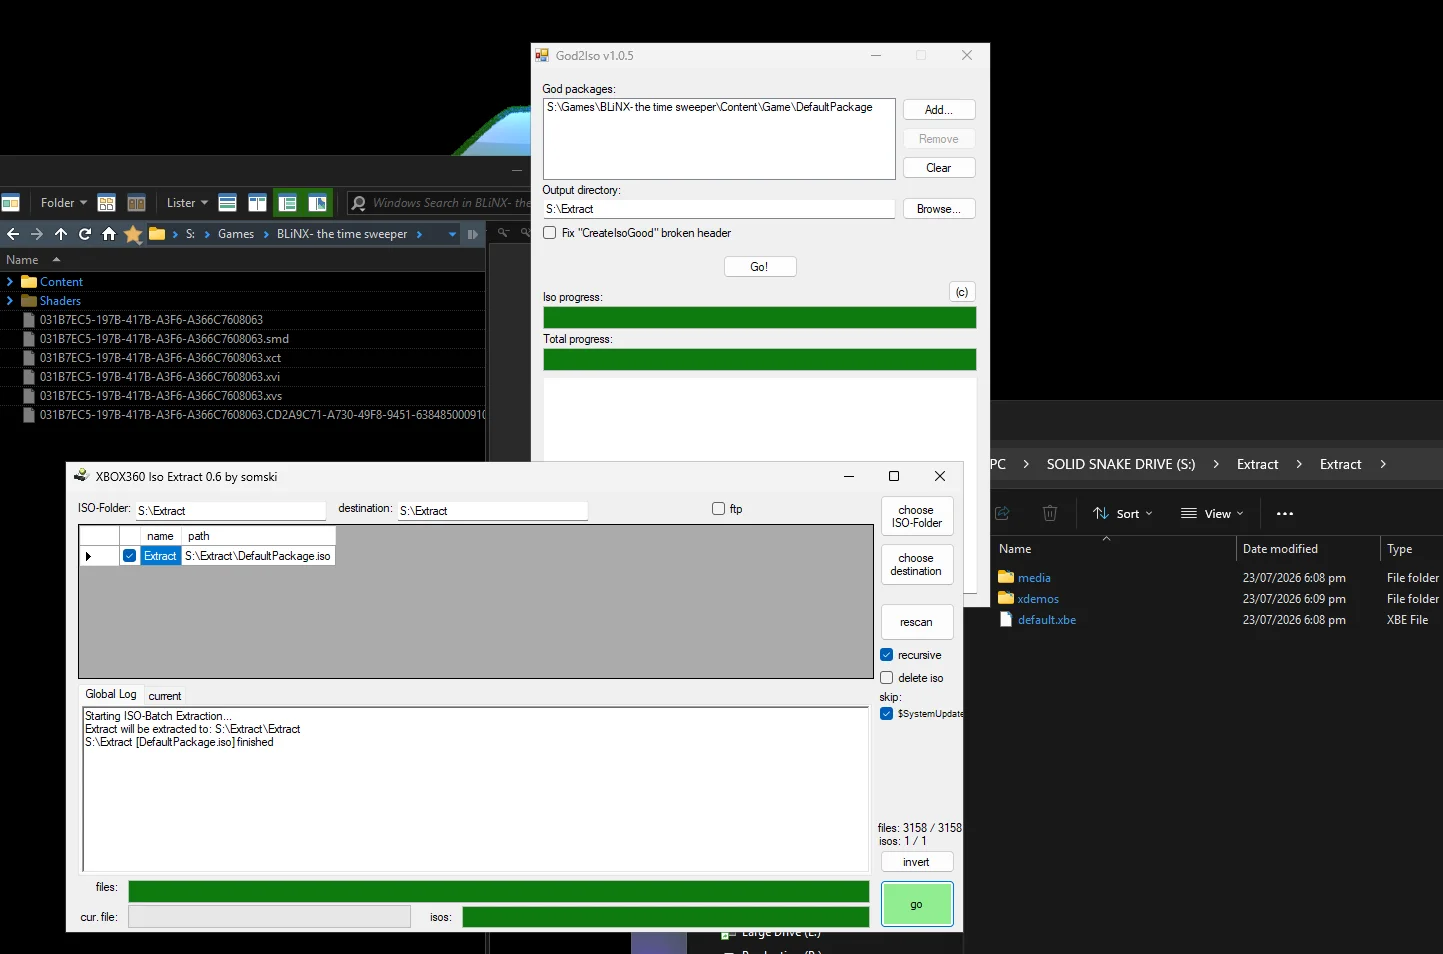The width and height of the screenshot is (1443, 954).
Task: Click the invert button in Iso Extract
Action: (917, 862)
